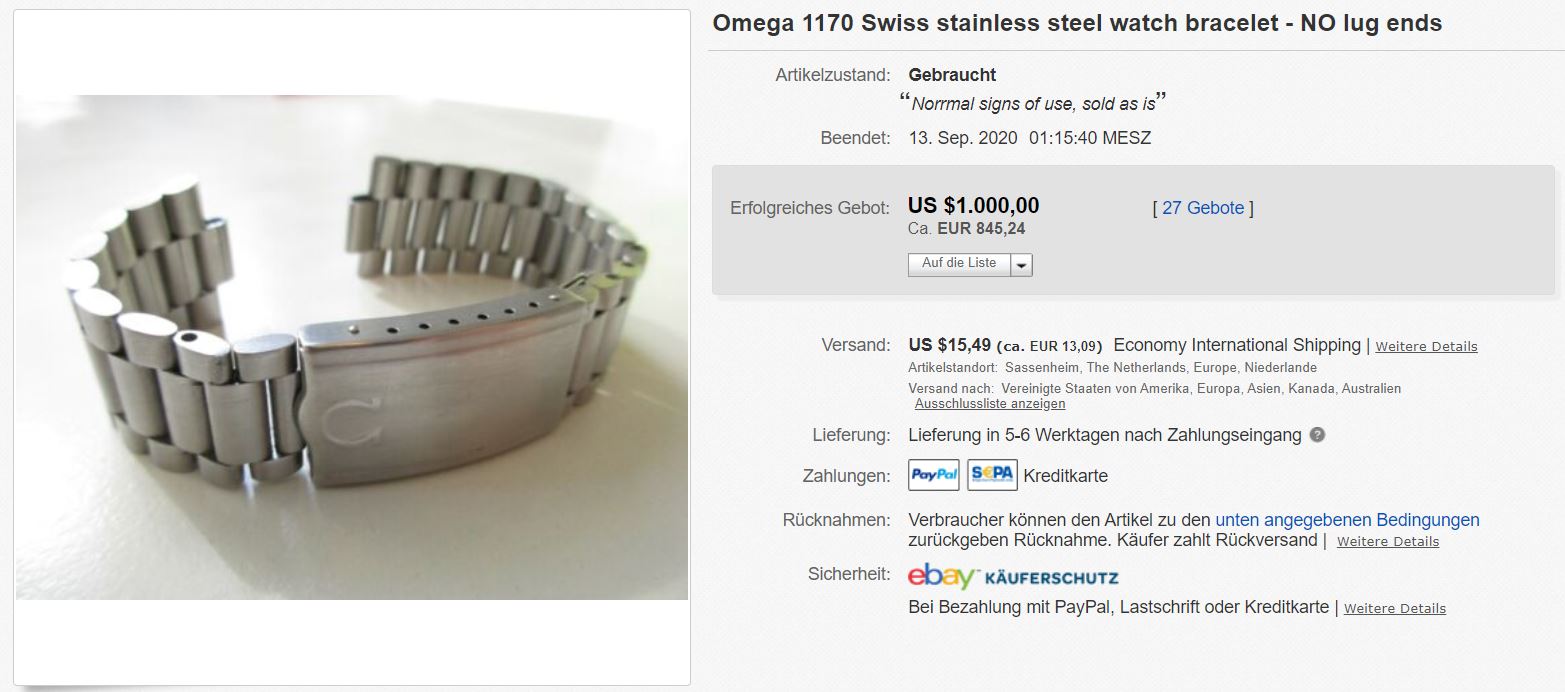Click the "Omega 1170 Swiss stainless steel" title
The width and height of the screenshot is (1565, 692).
click(1077, 23)
